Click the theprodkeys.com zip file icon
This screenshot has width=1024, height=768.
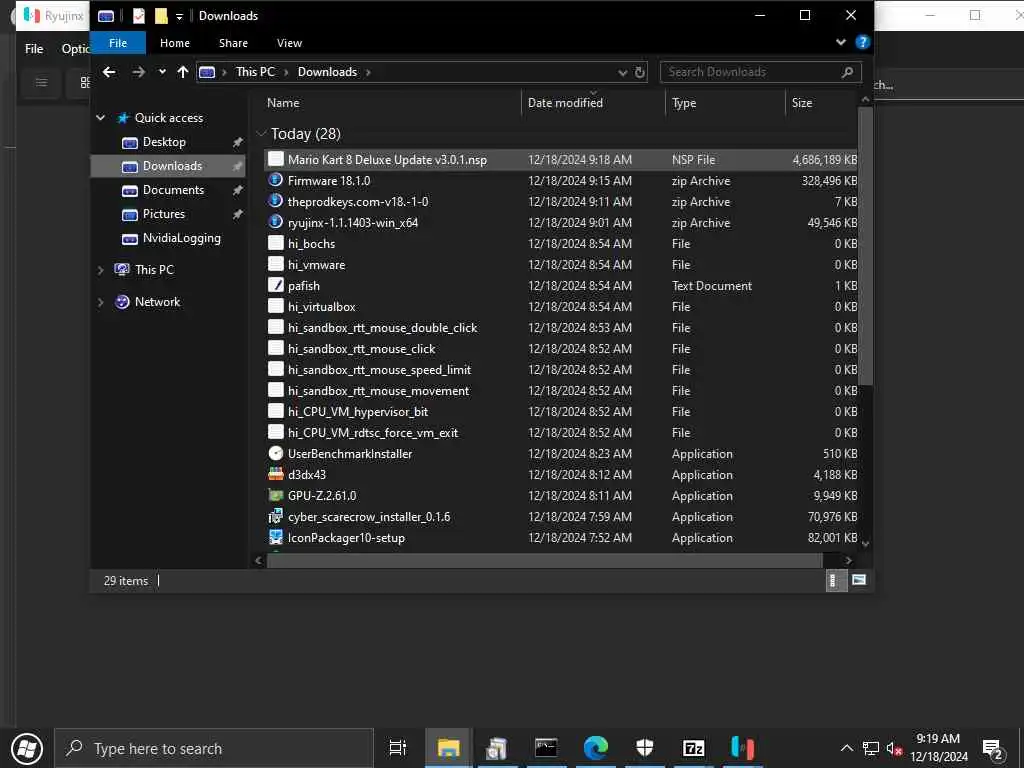[x=276, y=201]
